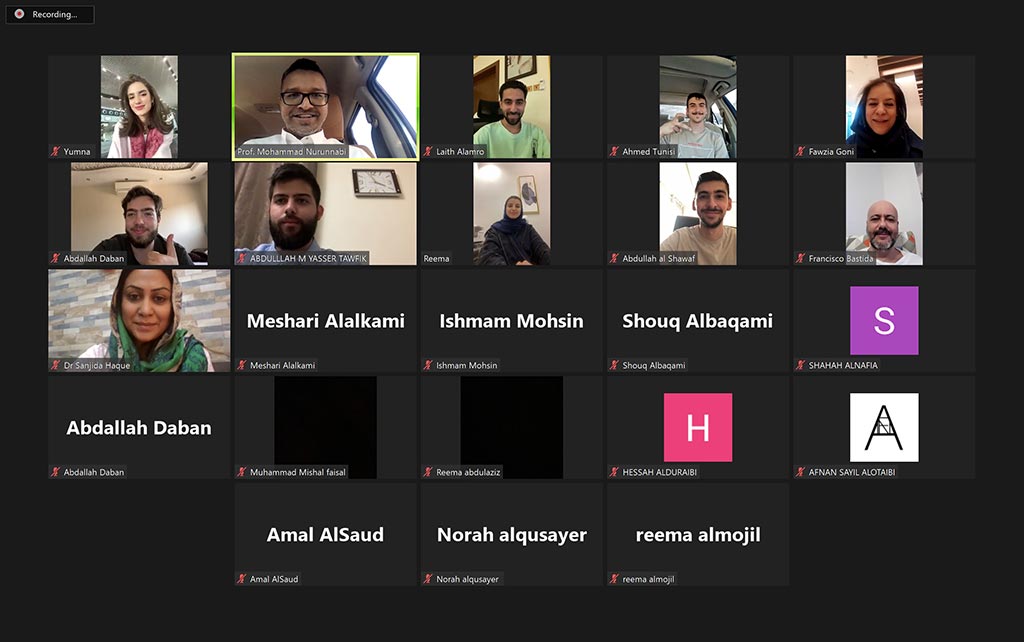Click muted mic icon next to Fawzia Goni
Image resolution: width=1024 pixels, height=642 pixels.
tap(801, 152)
